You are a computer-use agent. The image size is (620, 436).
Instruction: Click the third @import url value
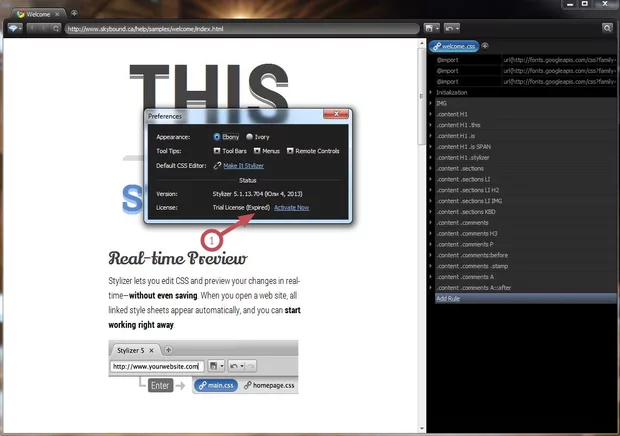pyautogui.click(x=559, y=82)
